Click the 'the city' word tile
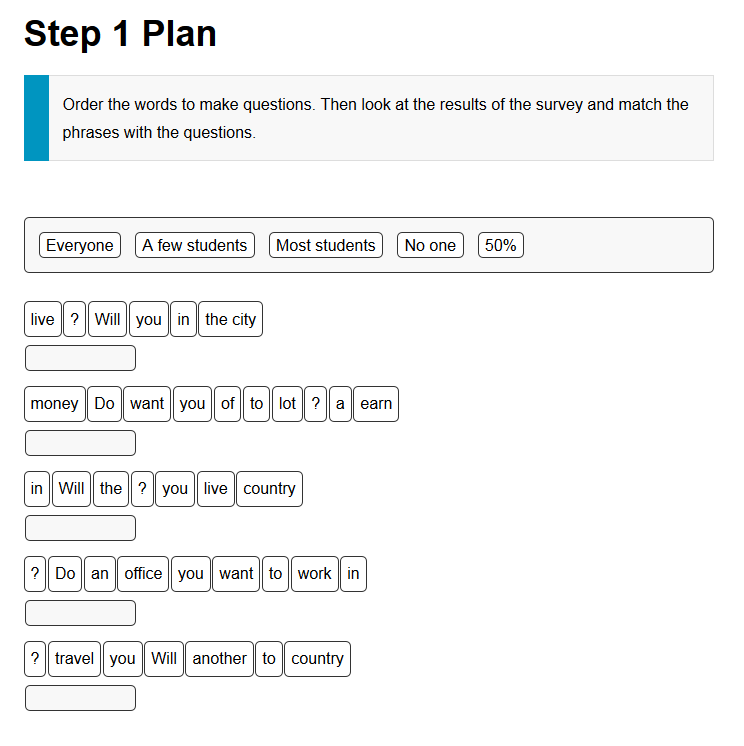The image size is (744, 746). [x=230, y=319]
